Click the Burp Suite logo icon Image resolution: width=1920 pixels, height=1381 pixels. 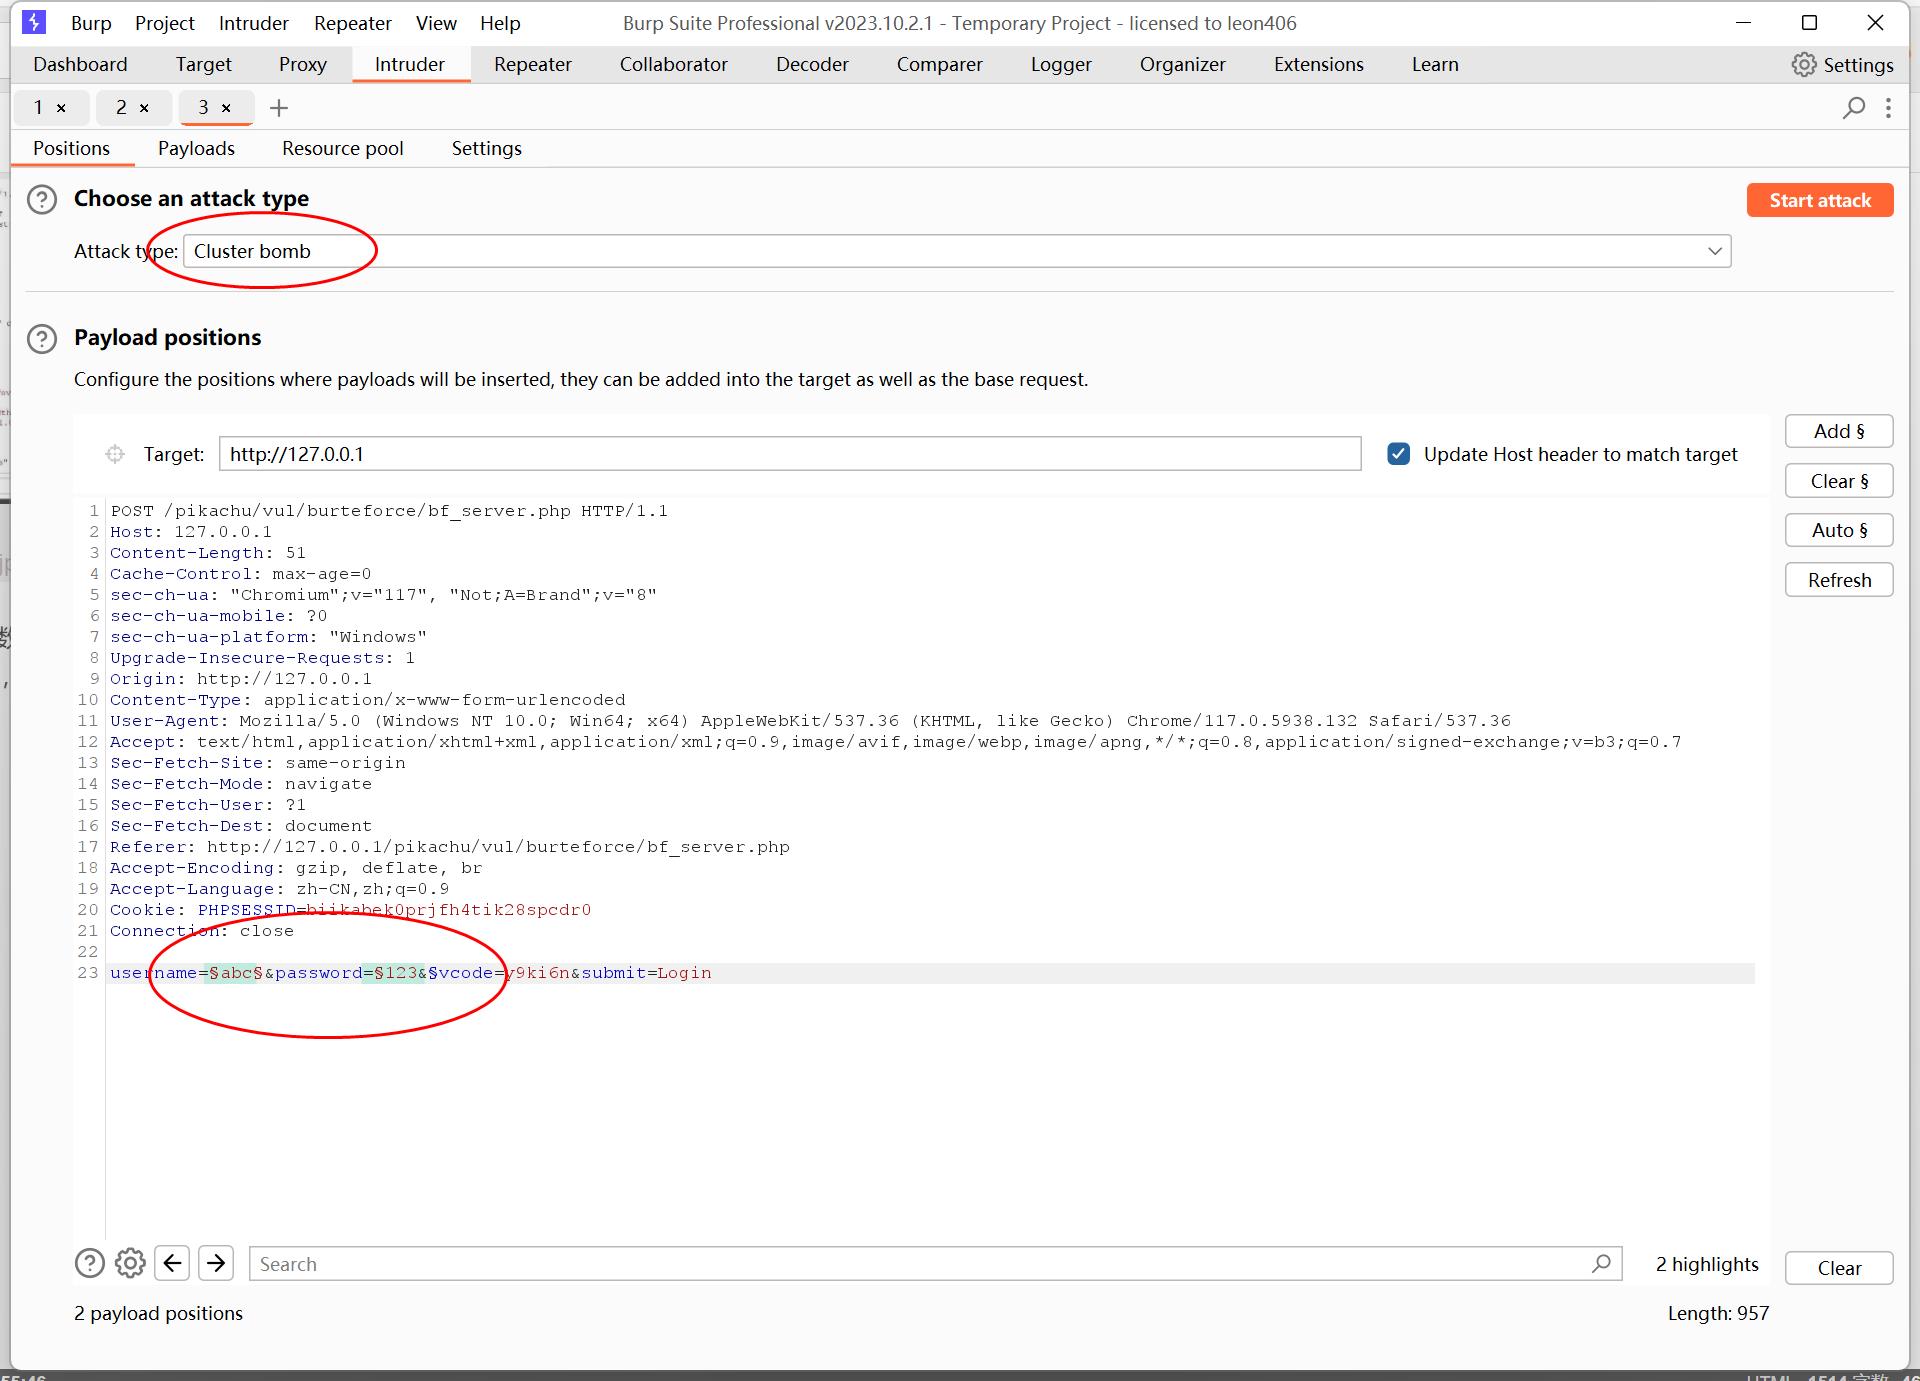[x=34, y=22]
